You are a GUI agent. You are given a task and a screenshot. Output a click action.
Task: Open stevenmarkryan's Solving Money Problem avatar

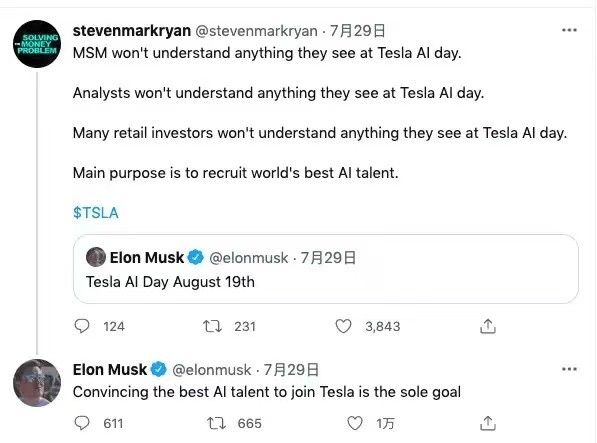click(x=37, y=44)
